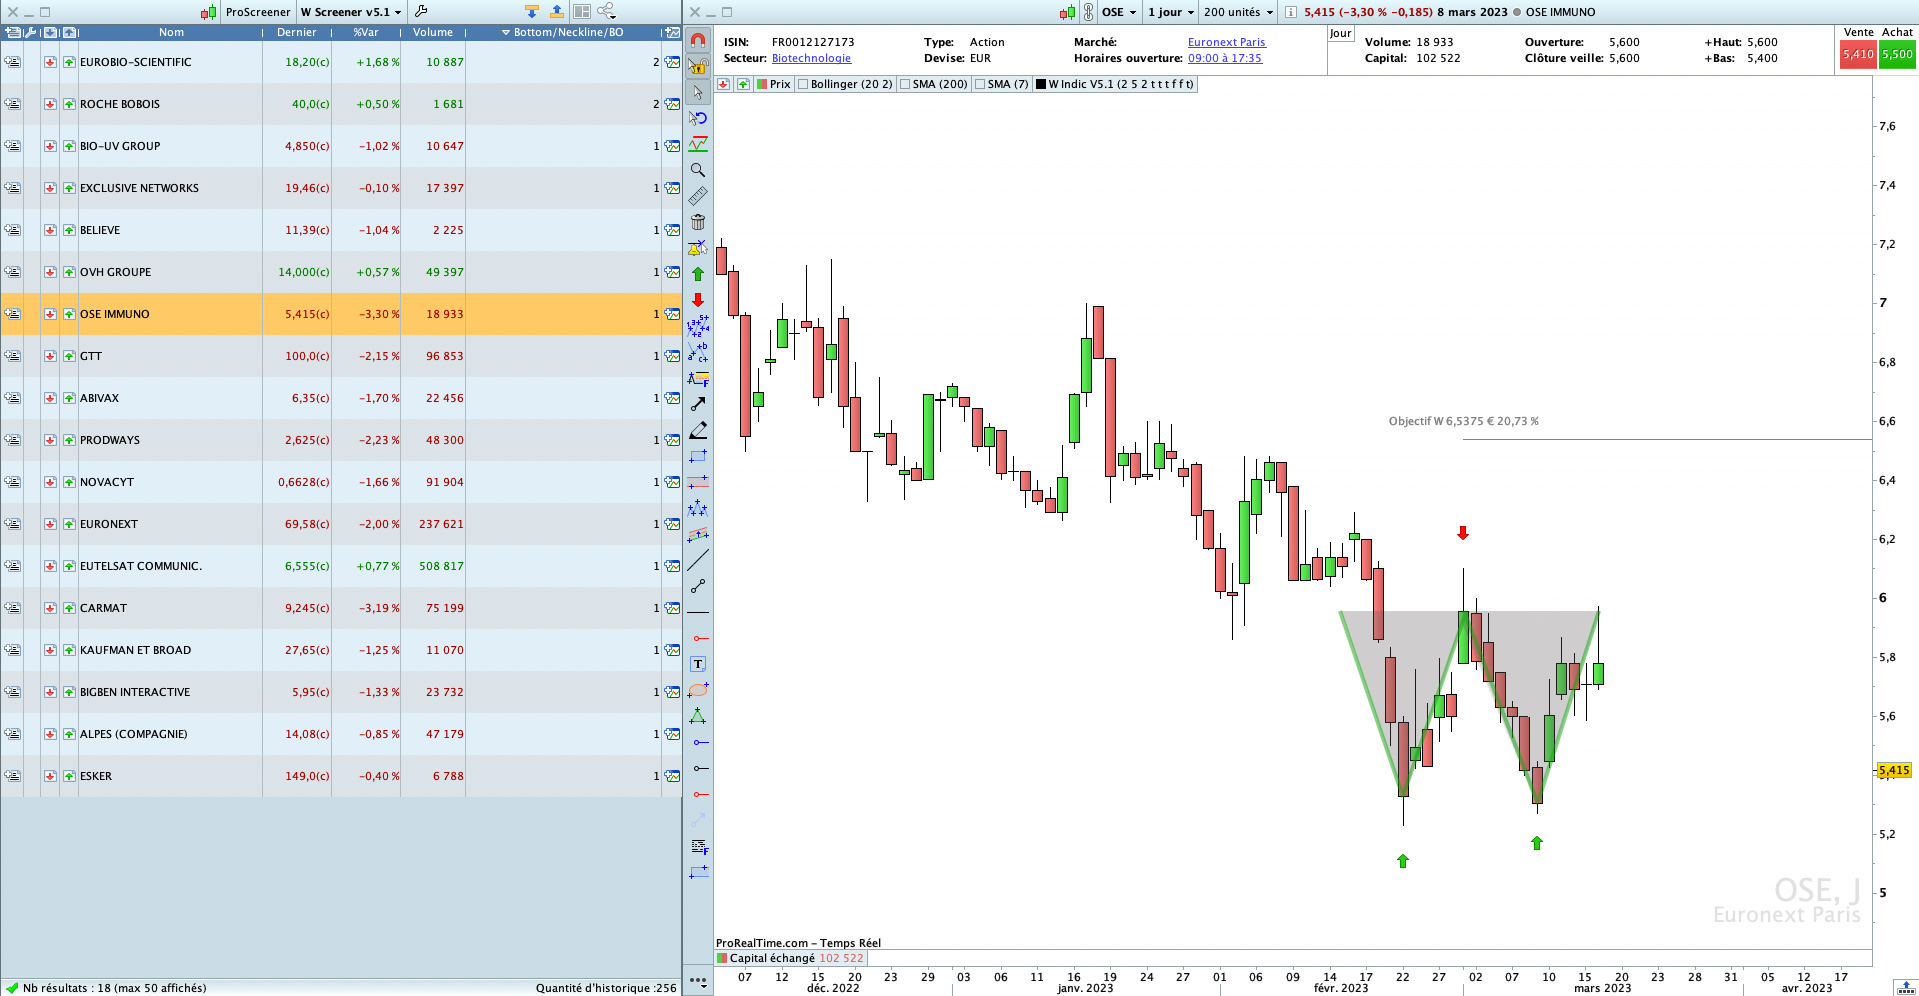Expand indicators with green up arrow
This screenshot has width=1919, height=996.
point(743,84)
